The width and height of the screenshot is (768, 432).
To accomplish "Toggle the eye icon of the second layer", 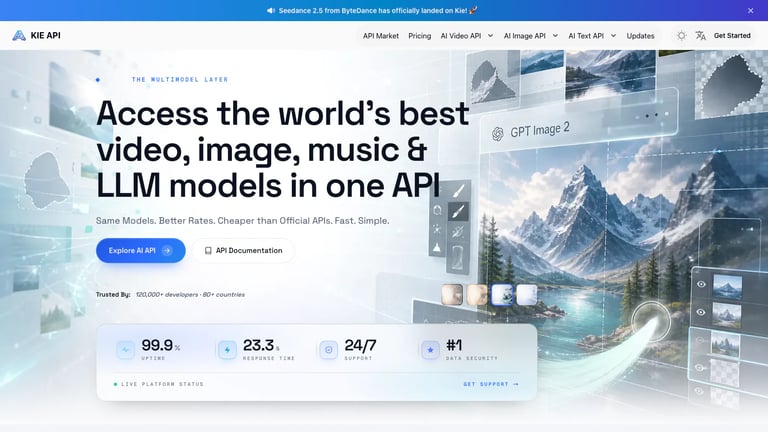I will click(x=701, y=312).
